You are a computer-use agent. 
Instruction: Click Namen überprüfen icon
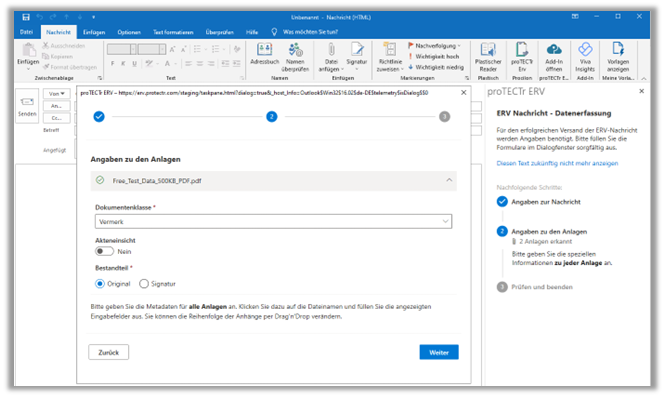coord(295,50)
